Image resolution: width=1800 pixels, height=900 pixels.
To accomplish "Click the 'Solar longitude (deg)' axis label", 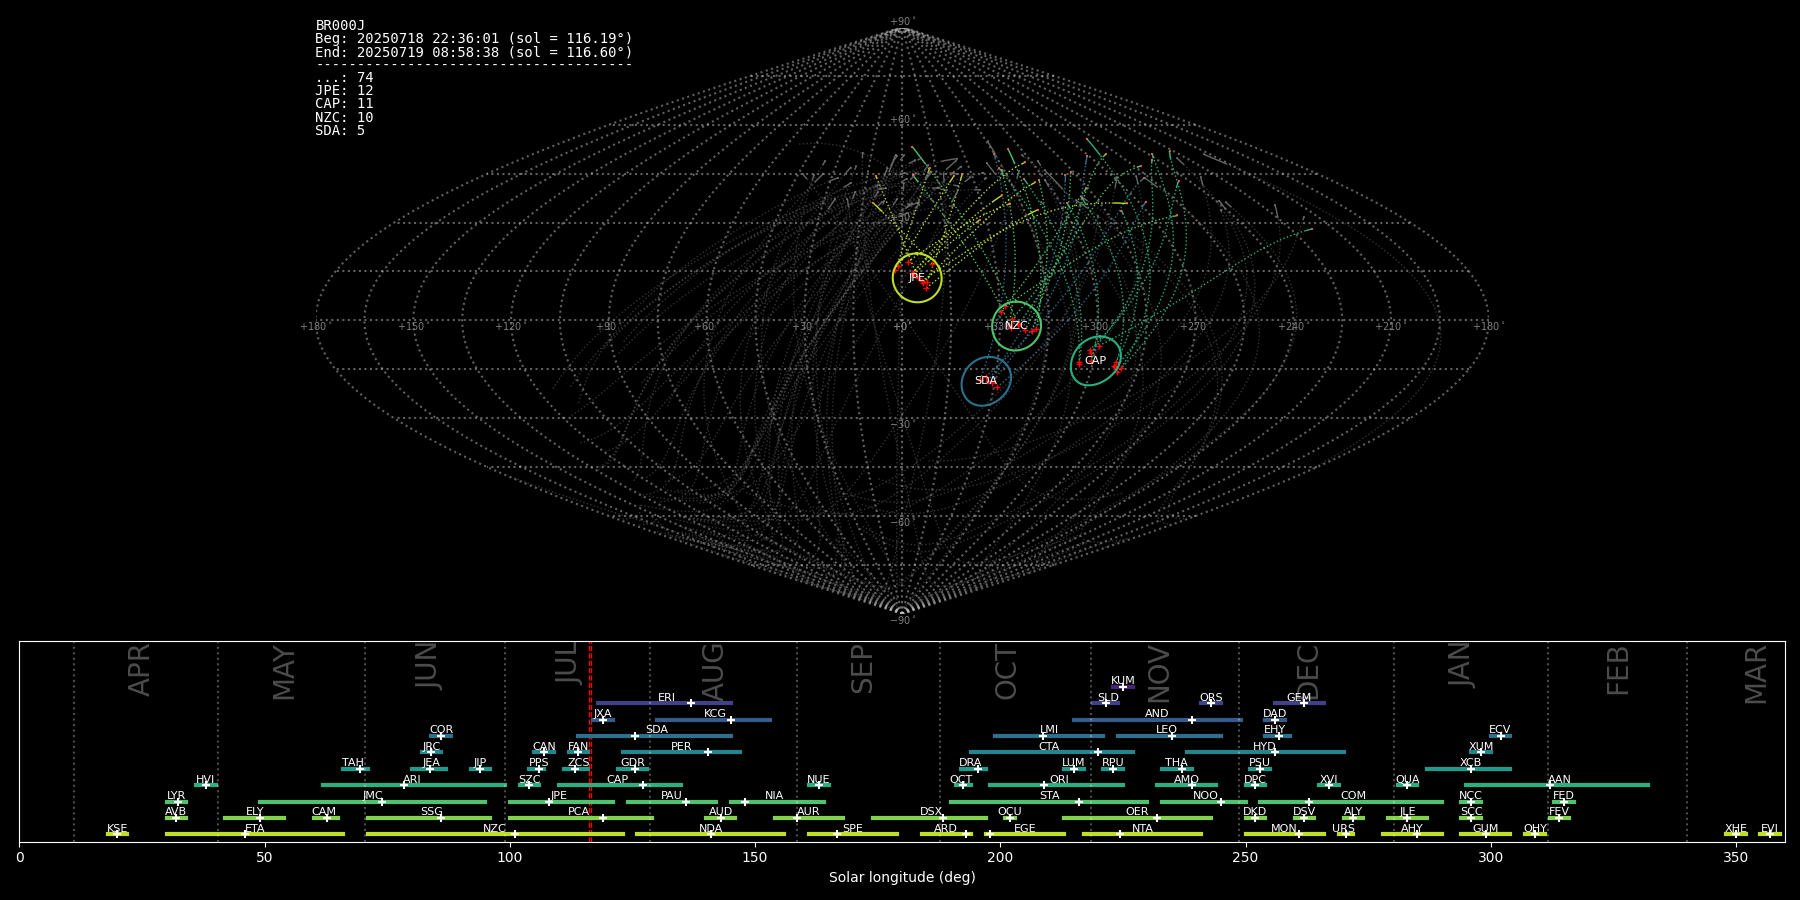I will coord(902,878).
